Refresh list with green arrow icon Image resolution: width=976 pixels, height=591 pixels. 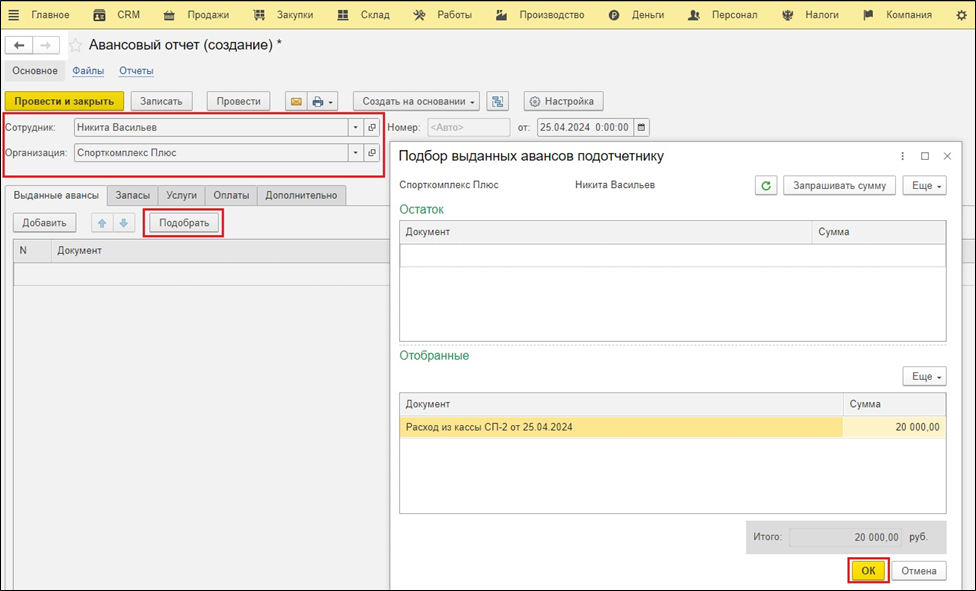click(x=765, y=185)
